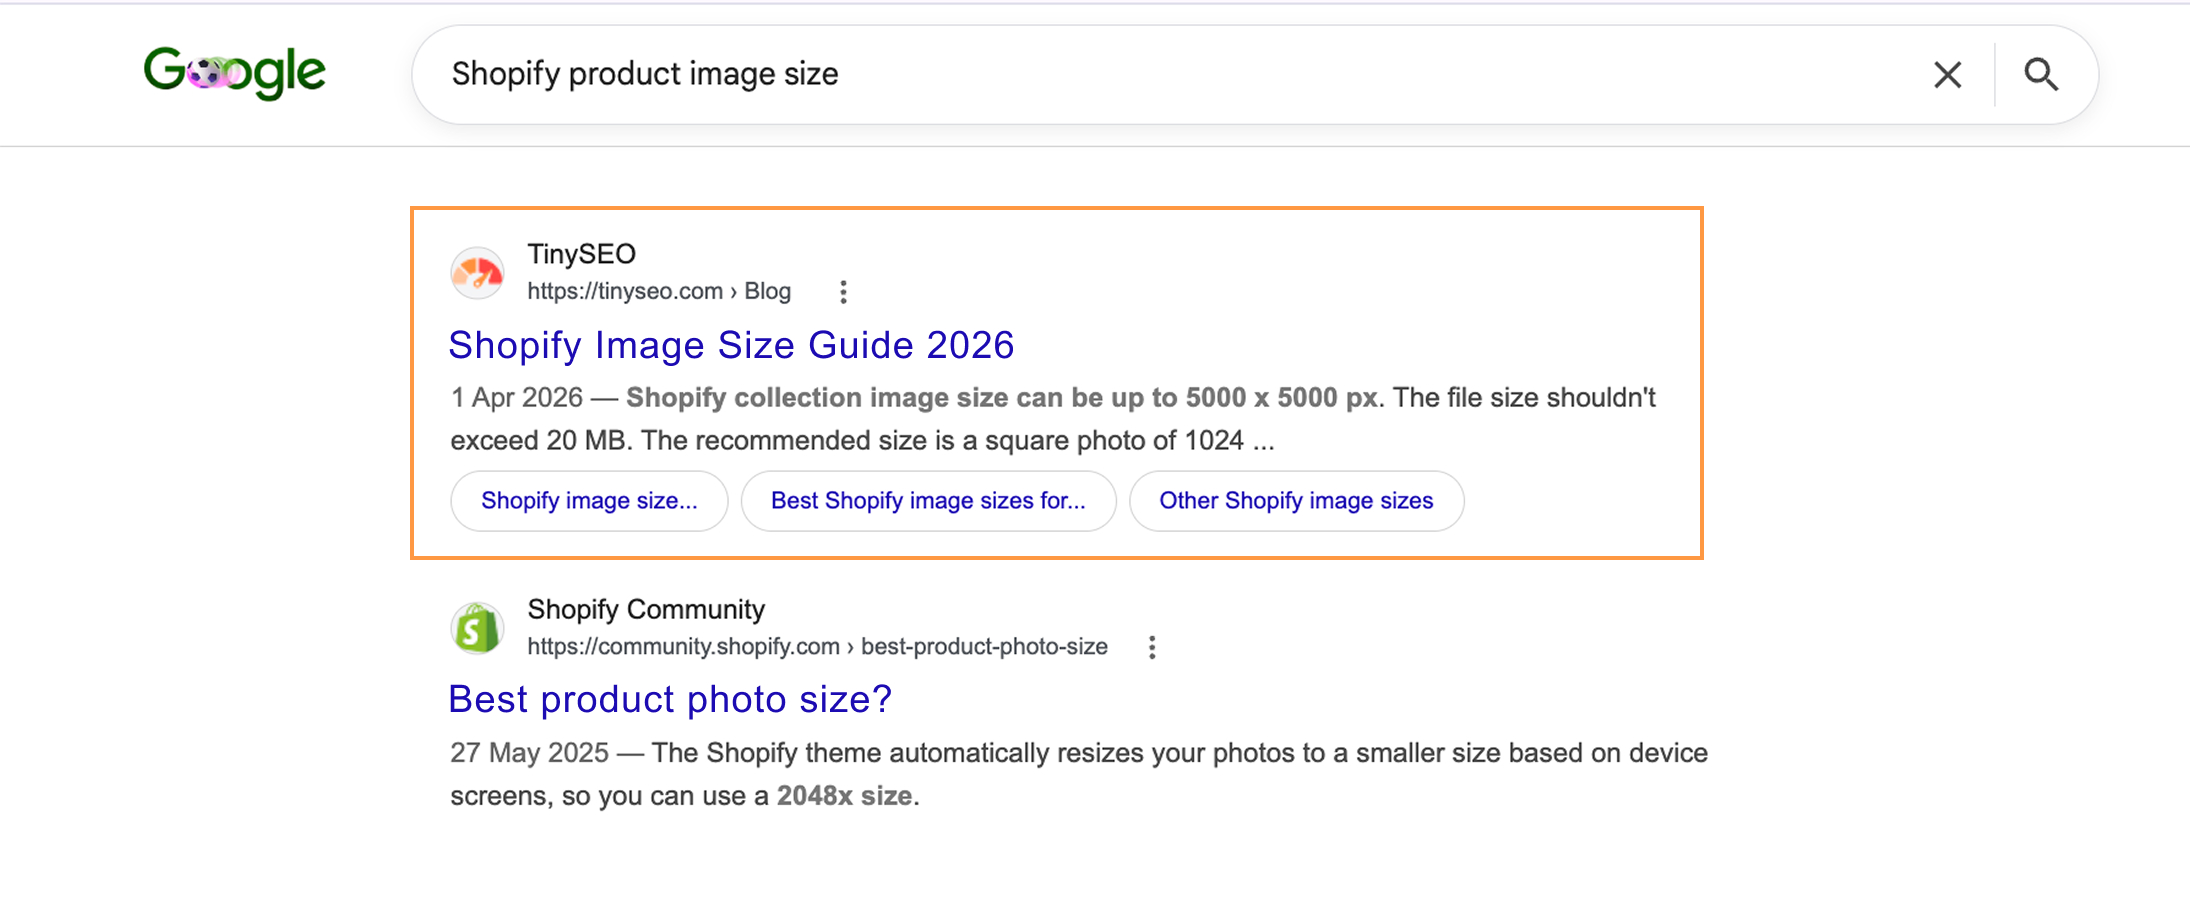Click the '1 Apr 2026' snippet text

pos(516,398)
